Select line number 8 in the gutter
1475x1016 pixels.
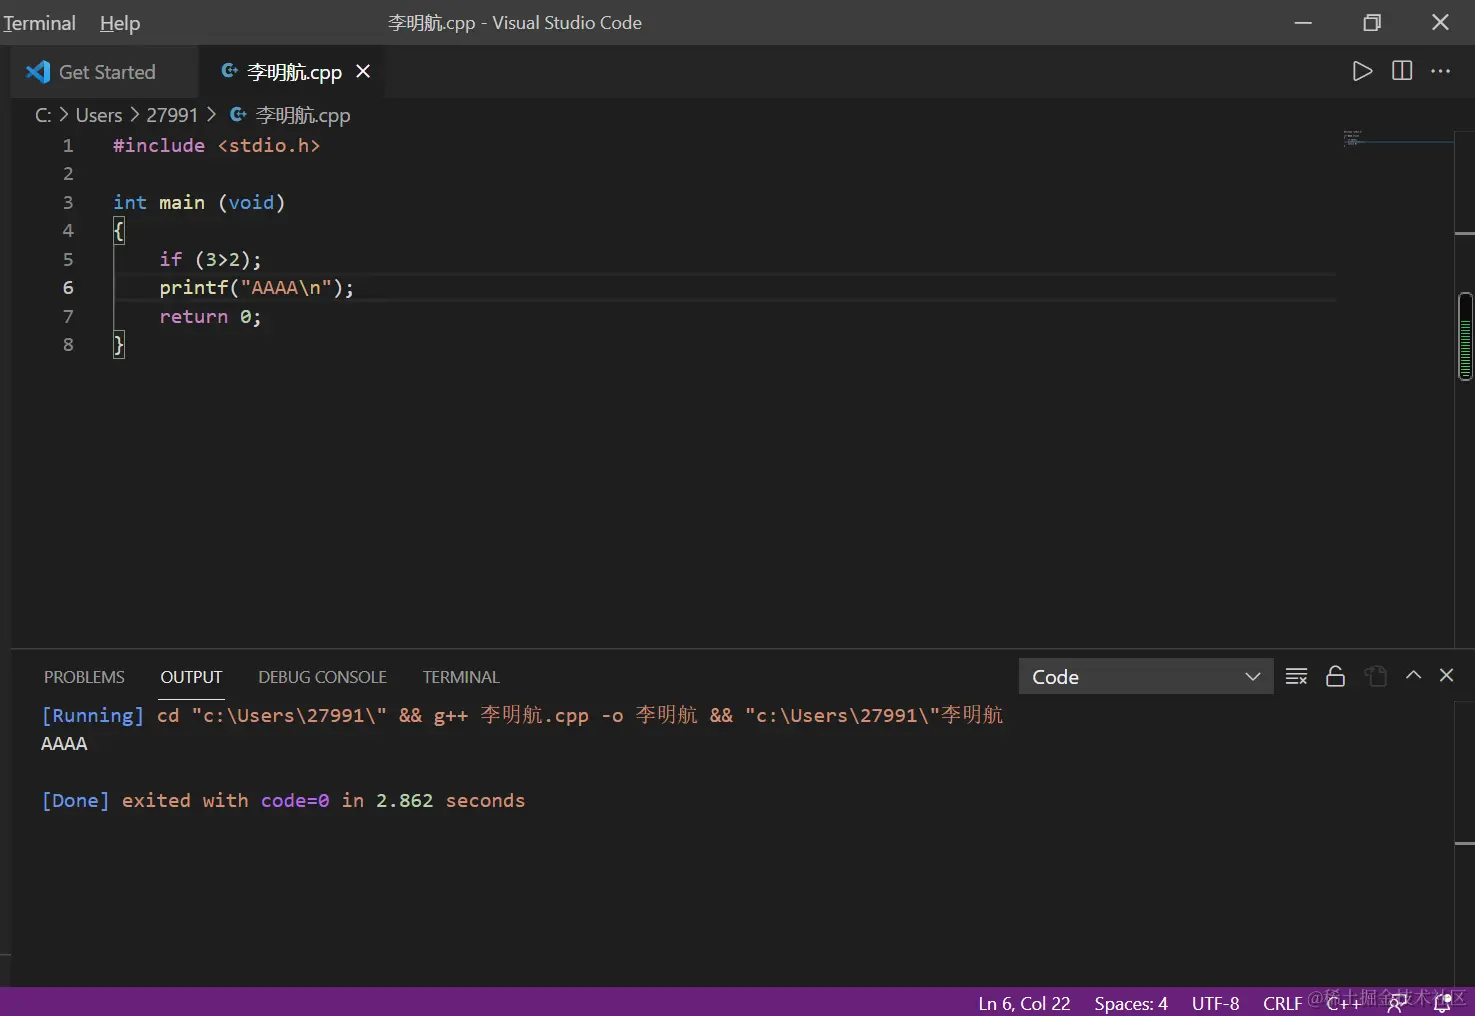coord(68,345)
